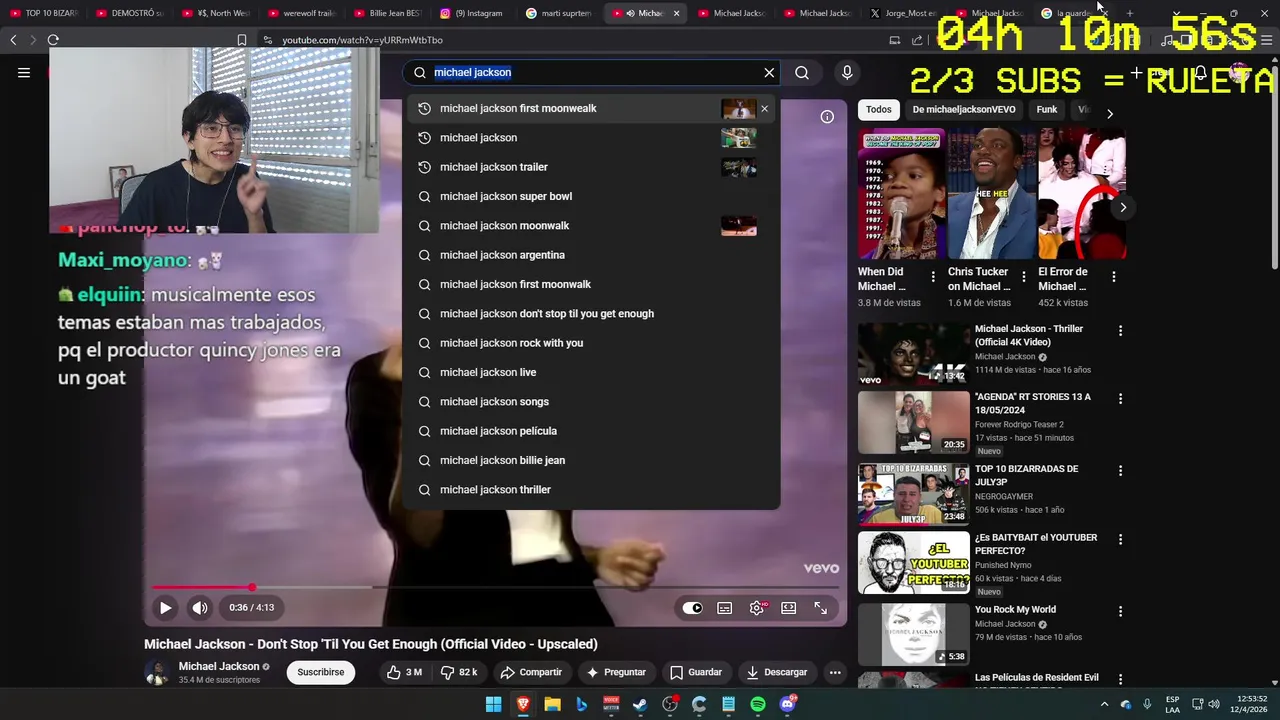Play the video
1280x720 pixels.
click(165, 607)
